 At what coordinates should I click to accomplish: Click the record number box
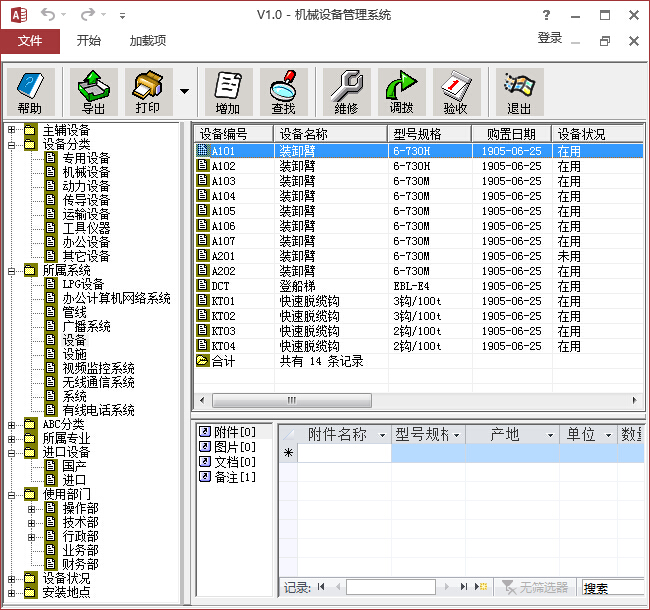tap(391, 587)
